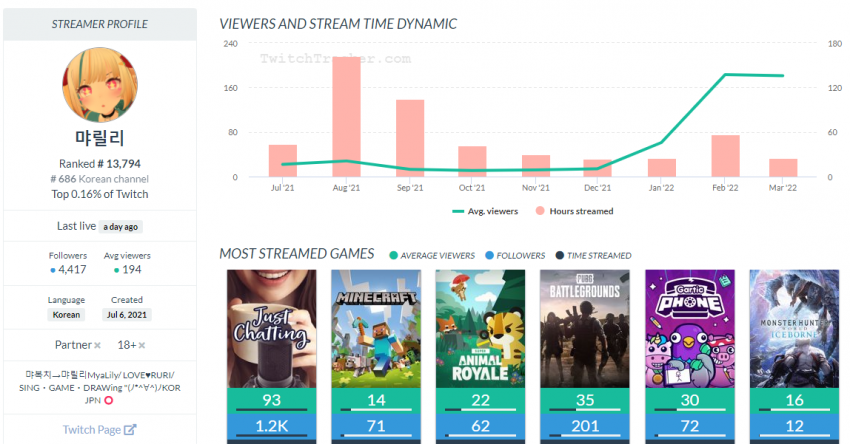Click the Jan '22 hours streamed bar
The height and width of the screenshot is (444, 850).
[662, 168]
